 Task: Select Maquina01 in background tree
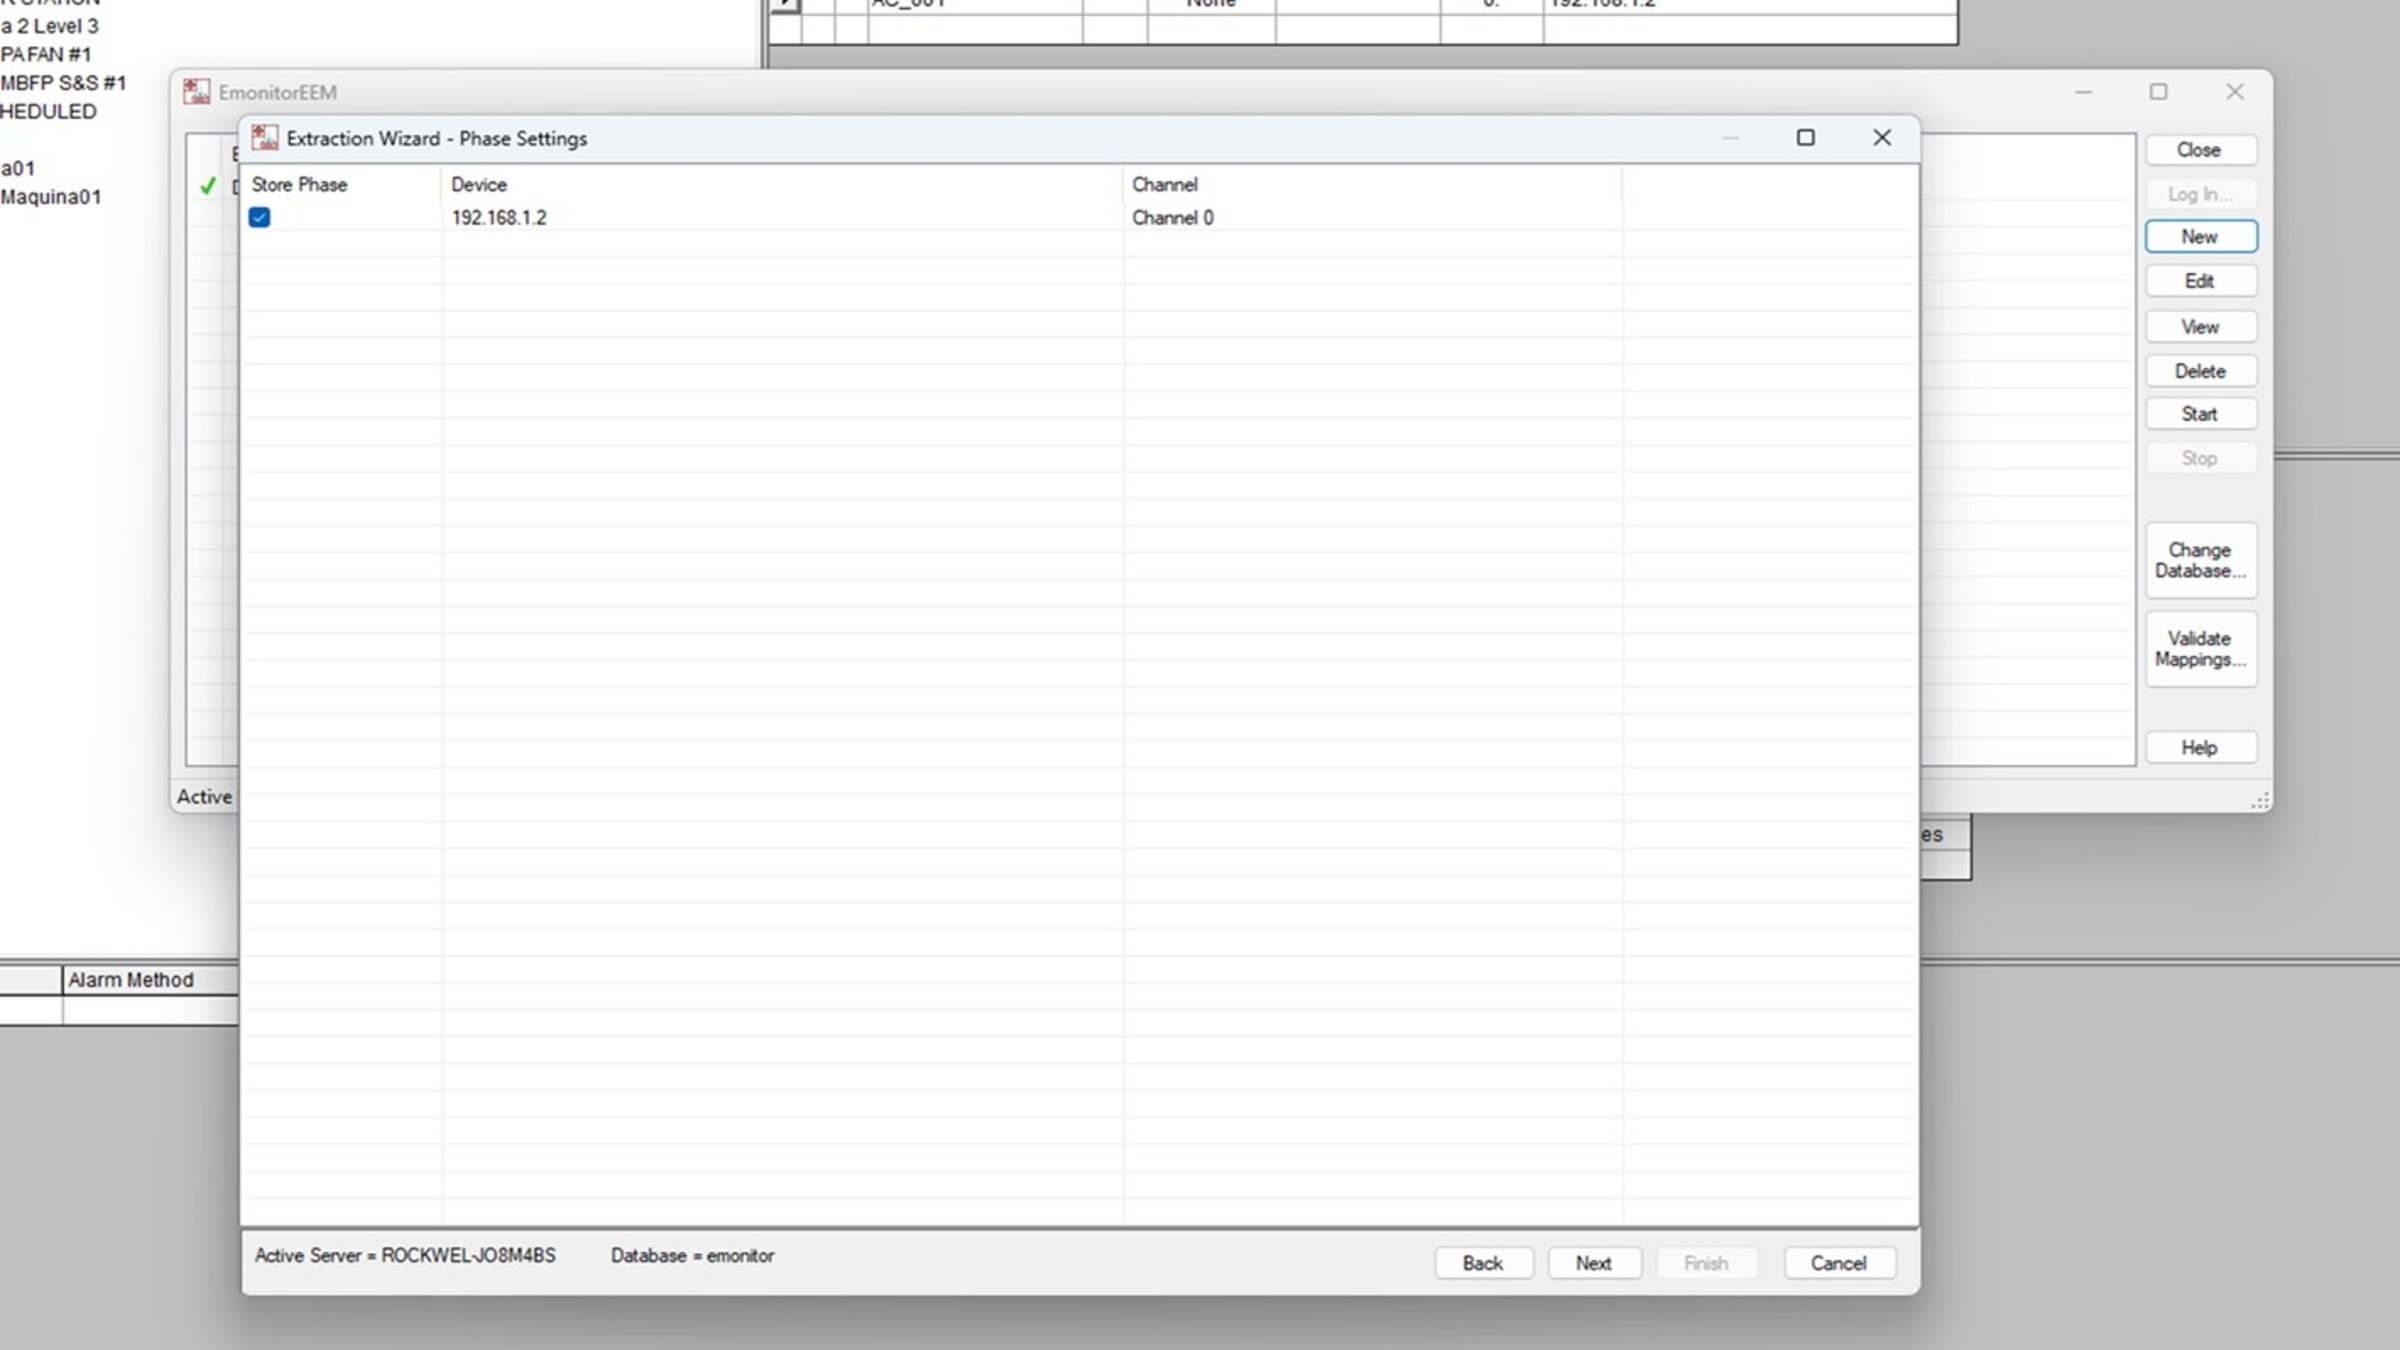click(51, 197)
